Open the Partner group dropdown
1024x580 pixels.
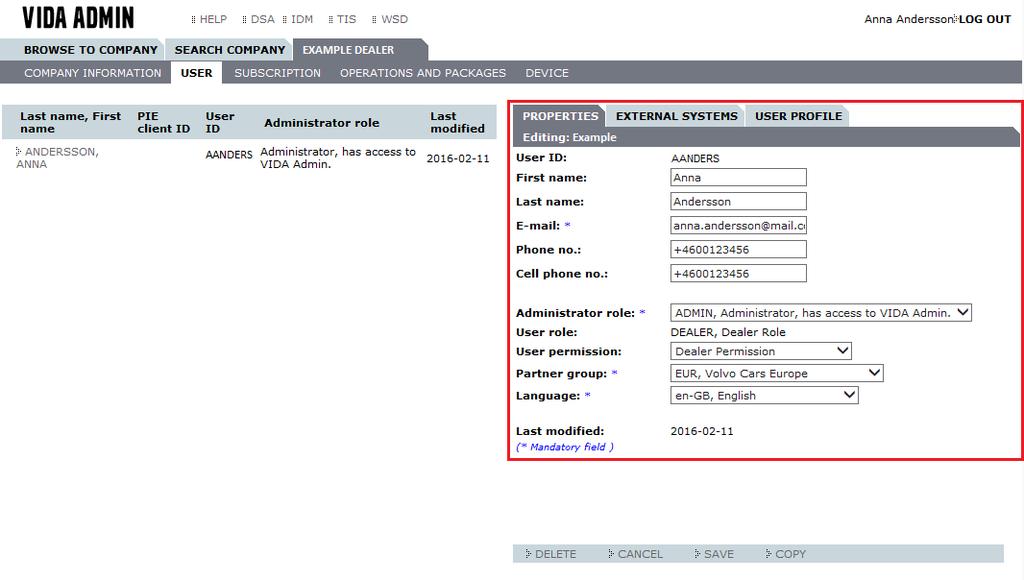click(x=776, y=374)
